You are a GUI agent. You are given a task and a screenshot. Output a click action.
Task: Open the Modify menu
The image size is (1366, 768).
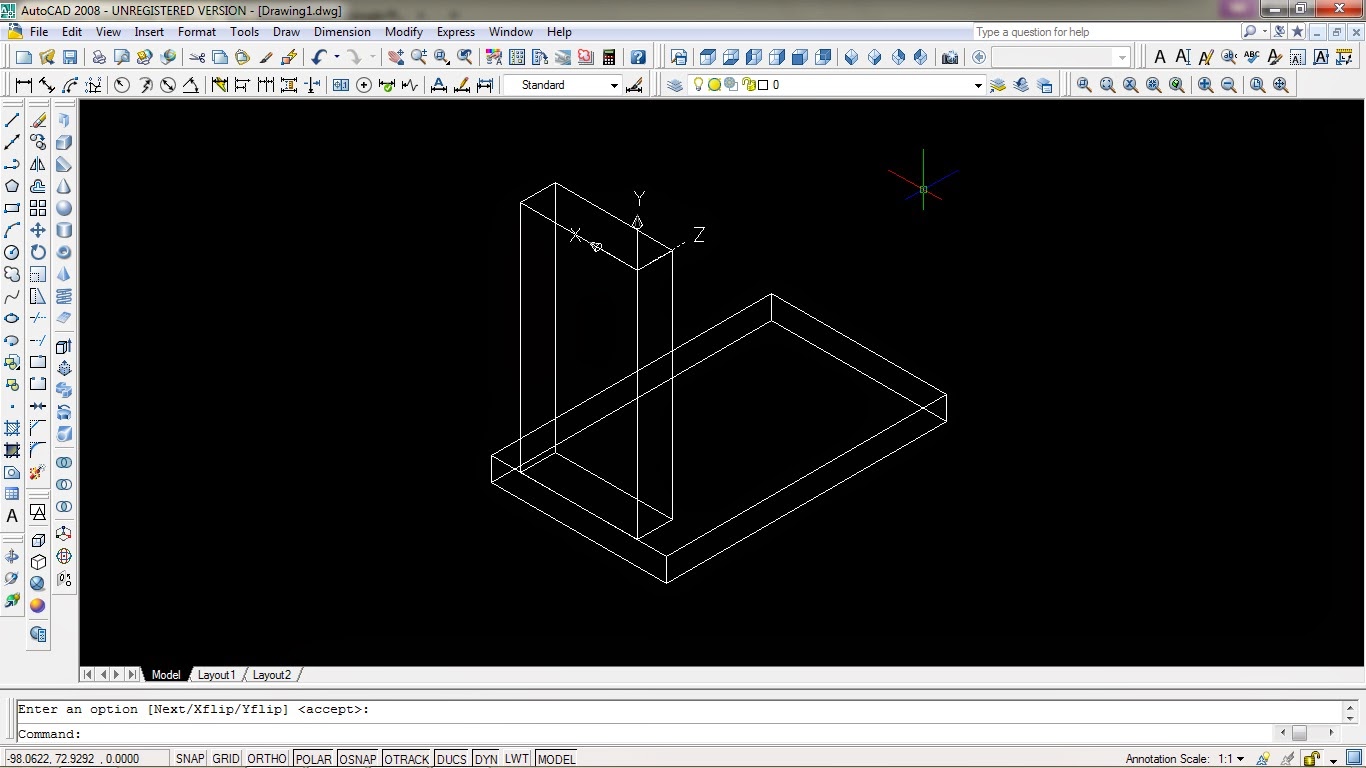(x=403, y=32)
